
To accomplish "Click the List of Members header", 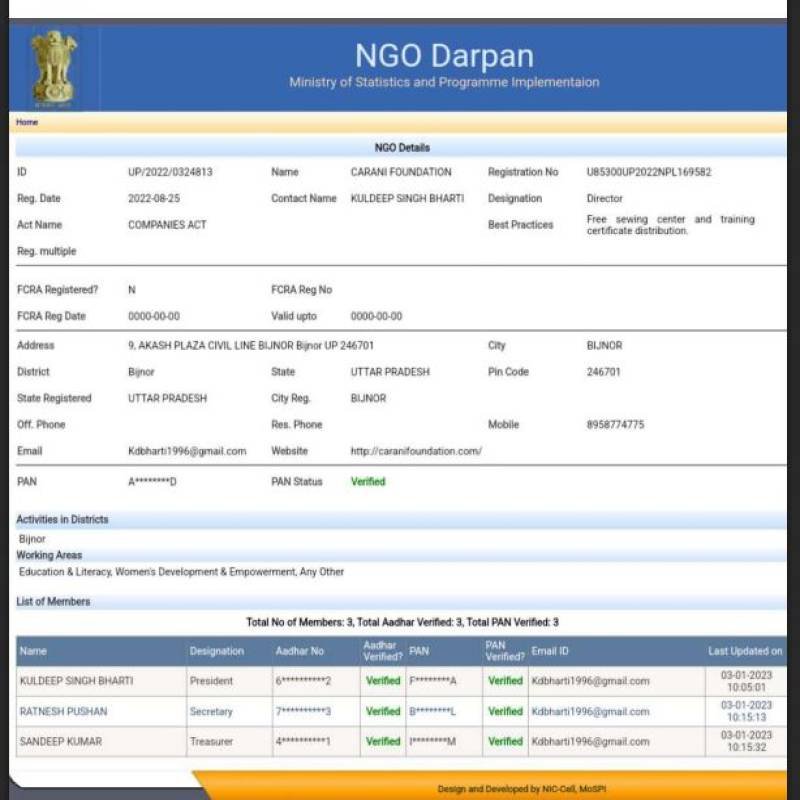I will [x=53, y=602].
